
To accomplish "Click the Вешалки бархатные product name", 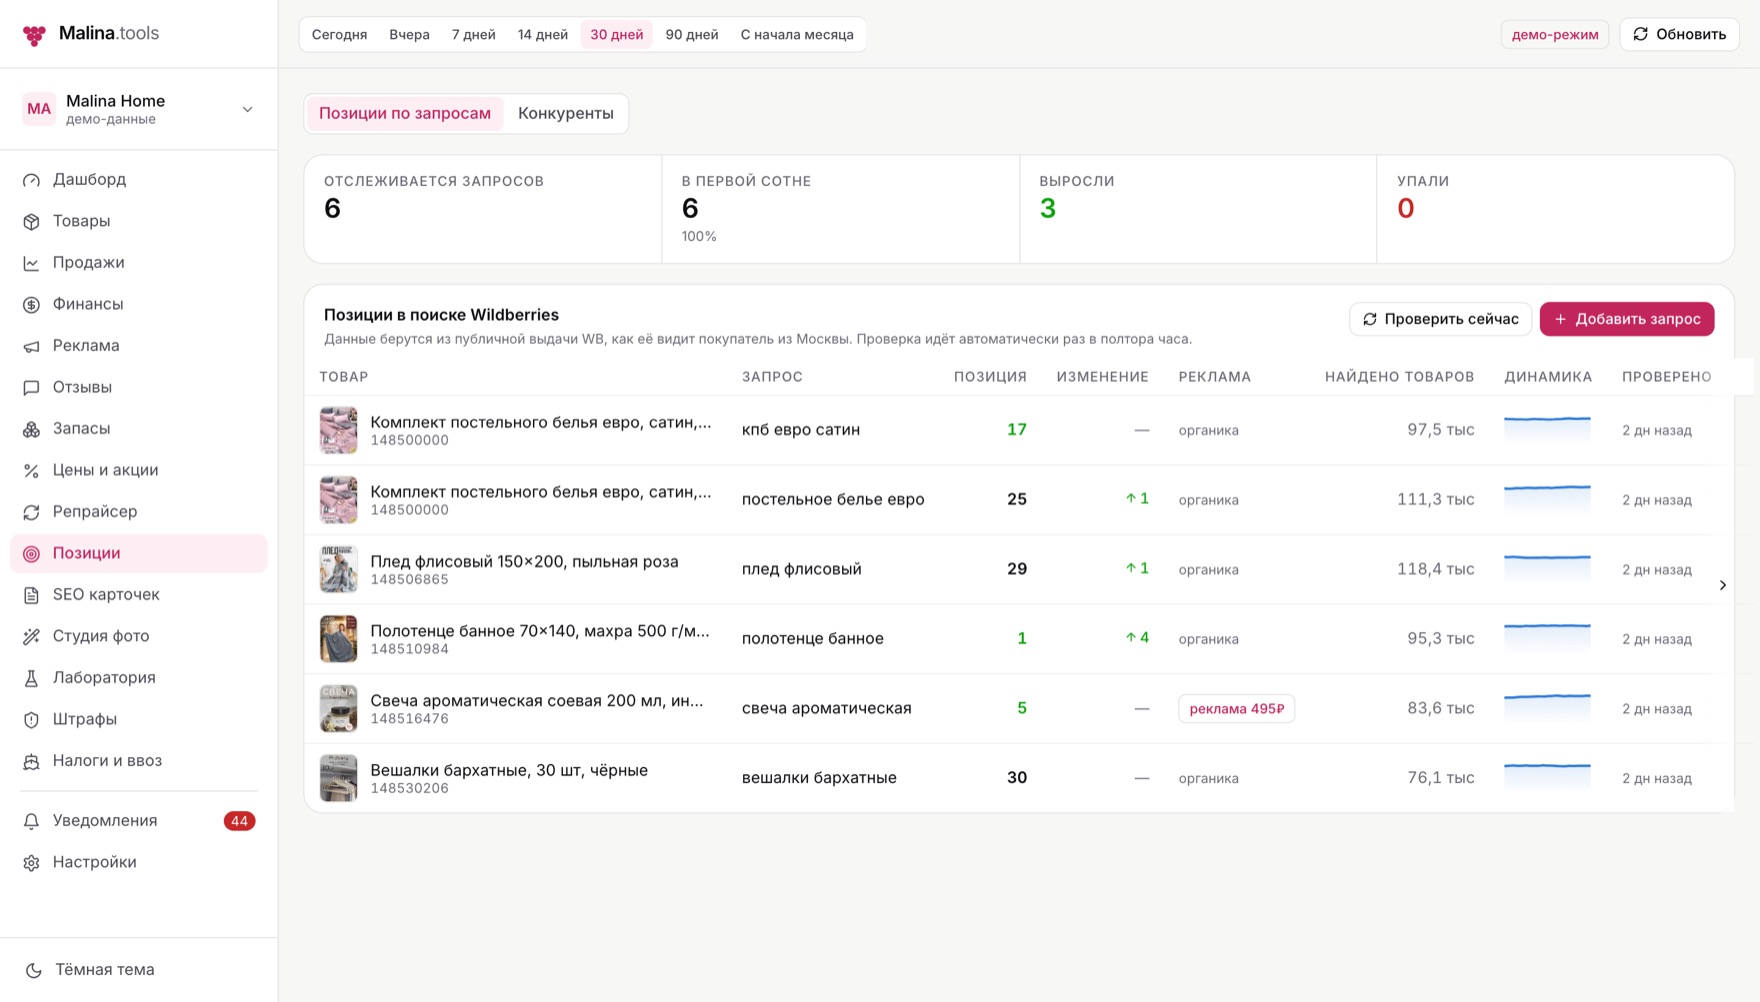I will 509,771.
